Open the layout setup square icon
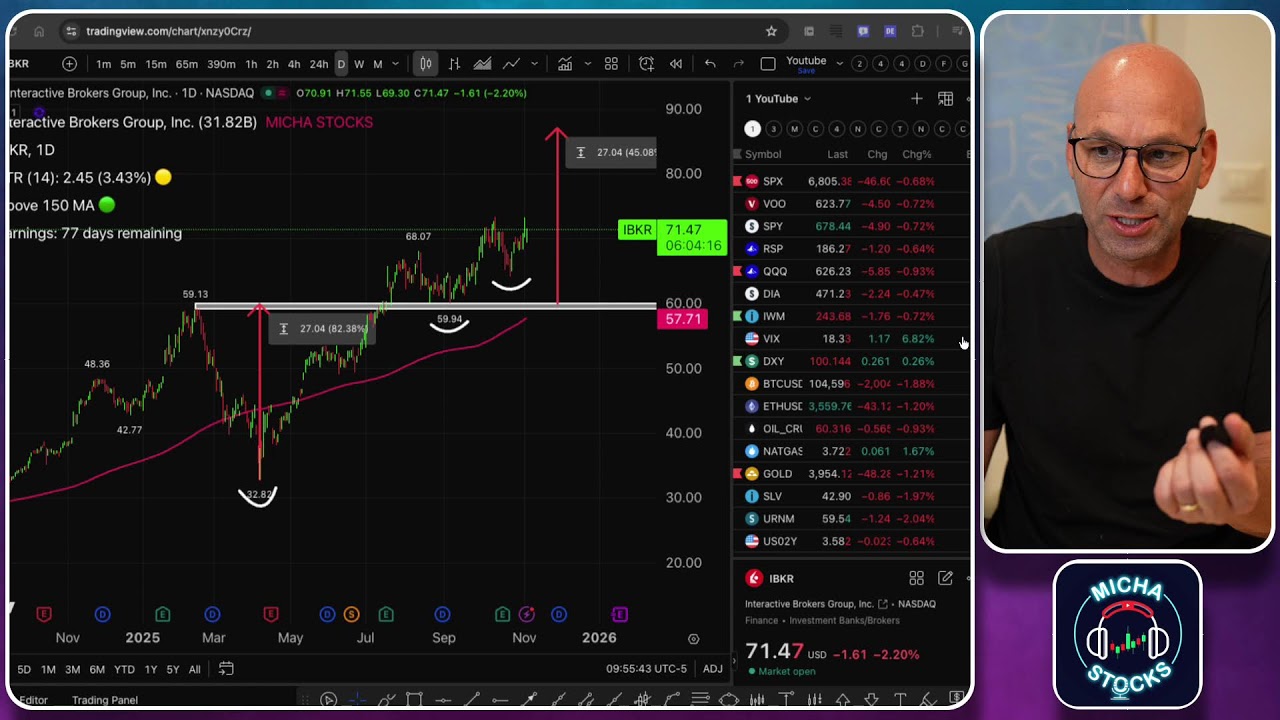Image resolution: width=1280 pixels, height=720 pixels. pyautogui.click(x=768, y=64)
